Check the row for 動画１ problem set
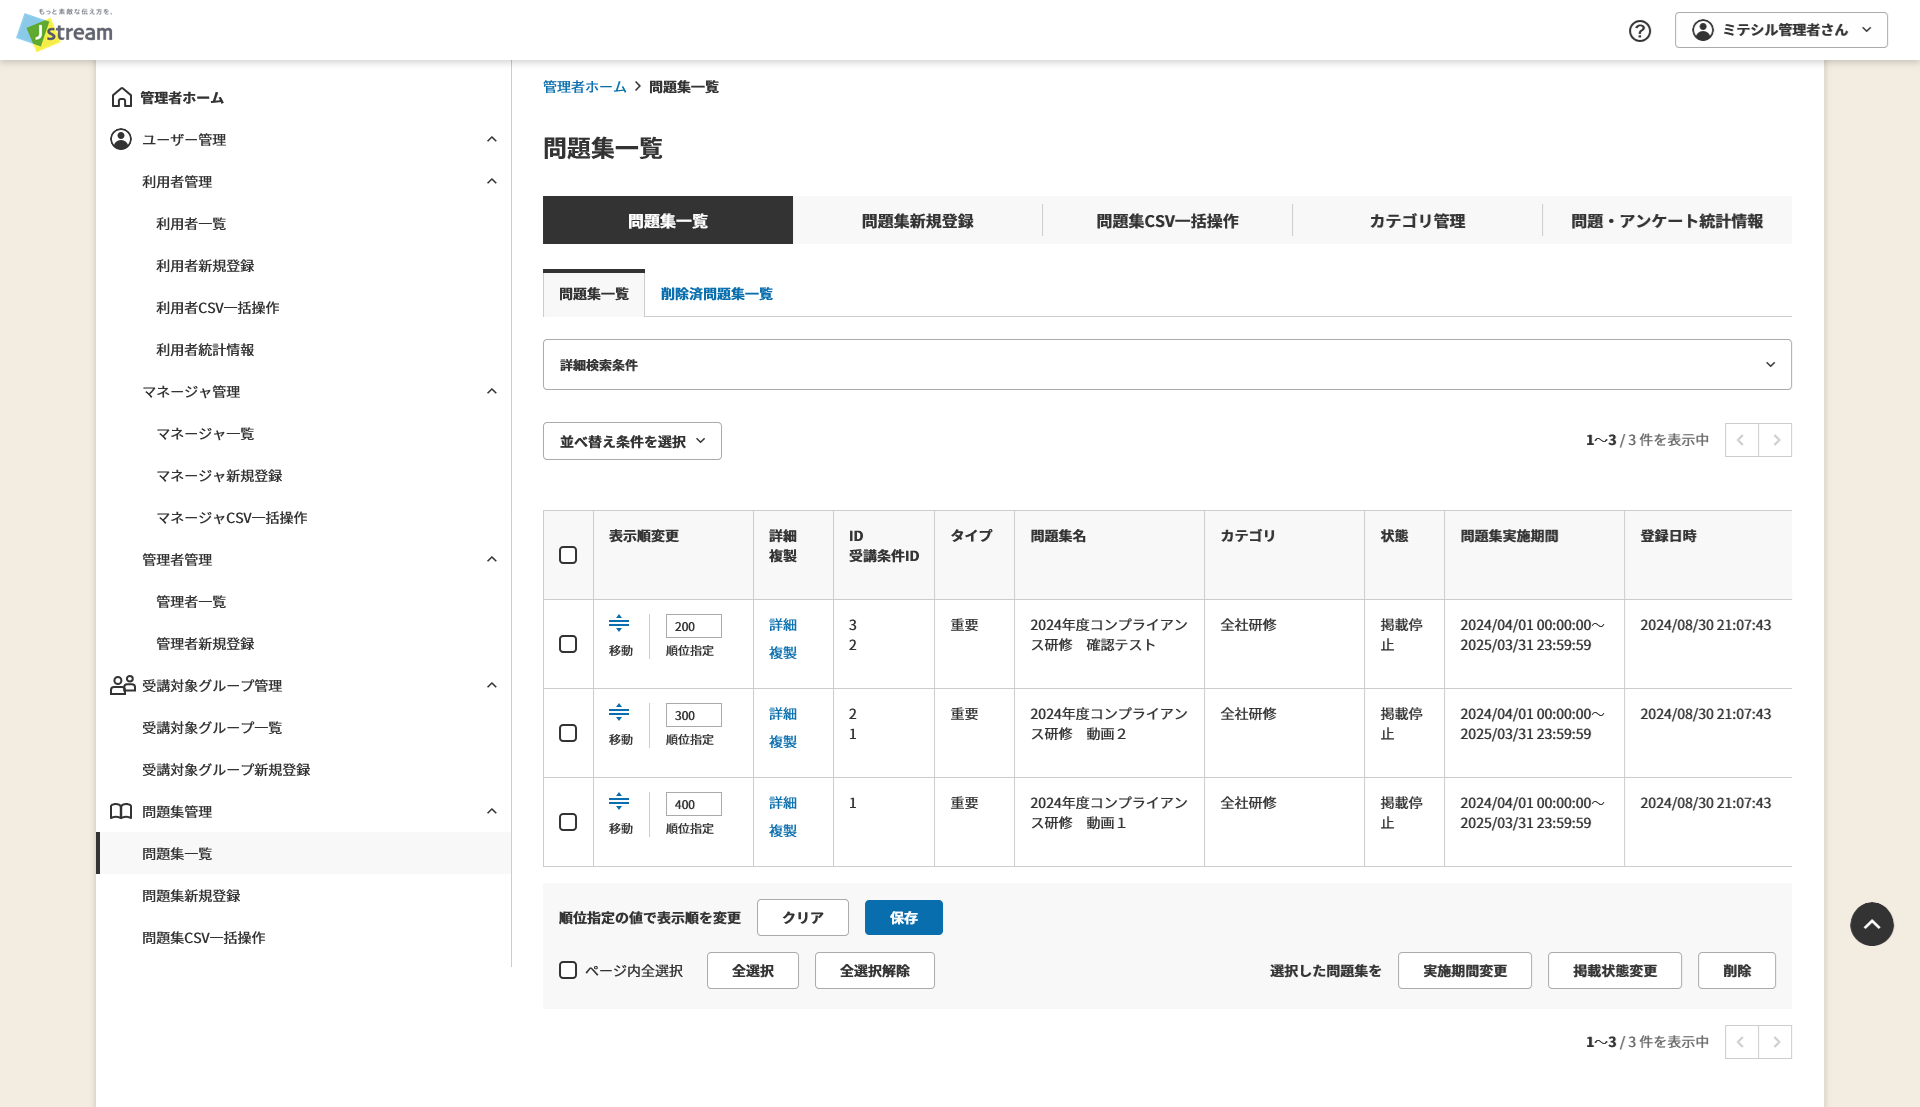 coord(568,822)
